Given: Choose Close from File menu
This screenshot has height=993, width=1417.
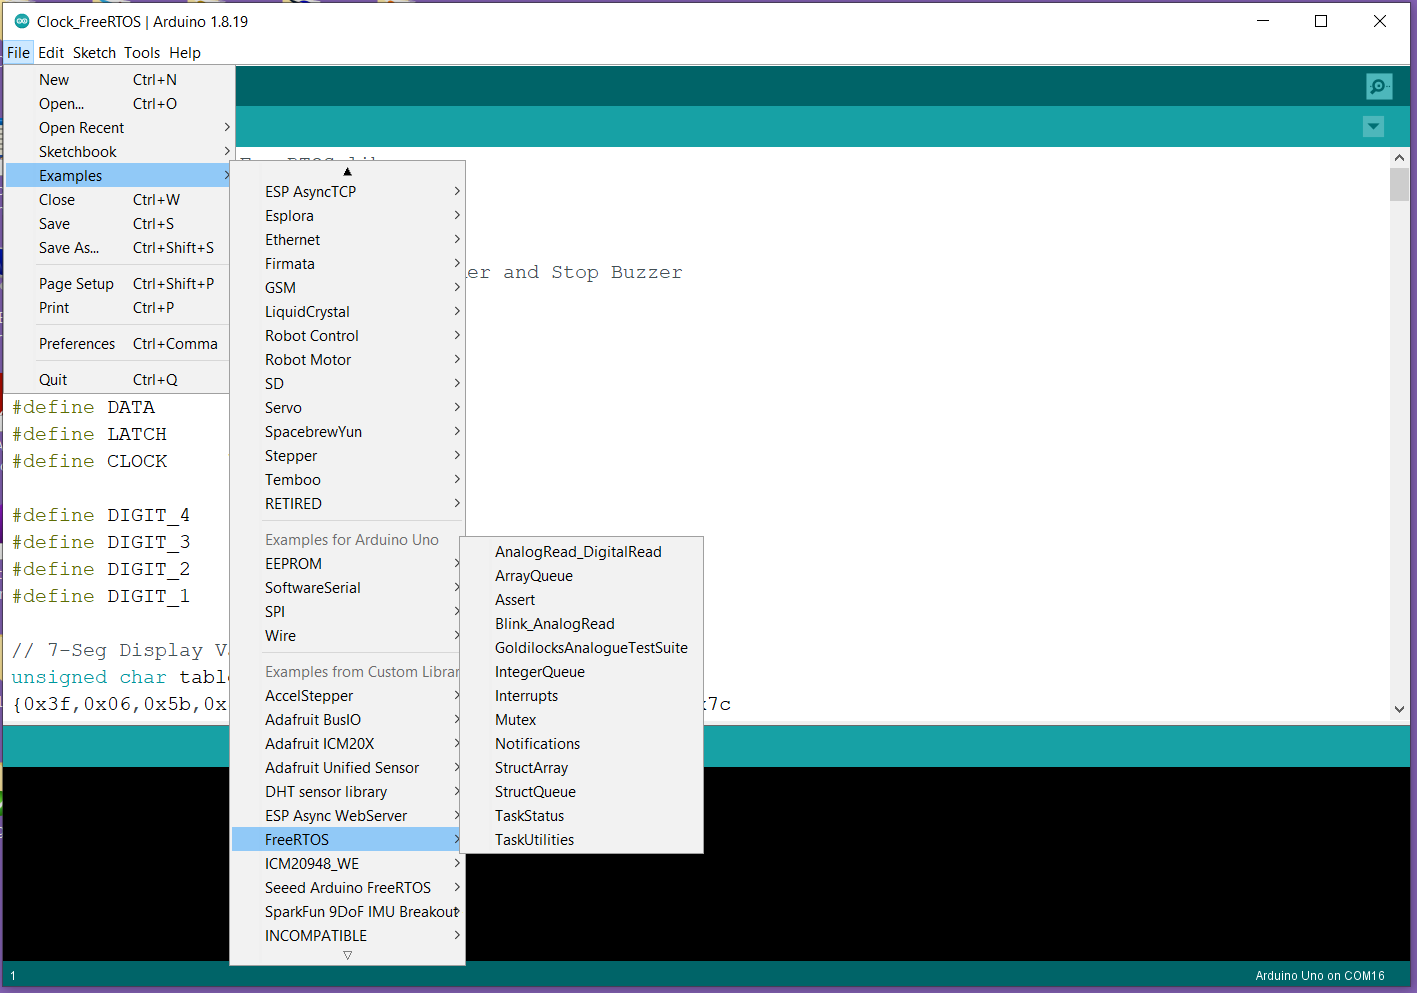Looking at the screenshot, I should (x=120, y=200).
